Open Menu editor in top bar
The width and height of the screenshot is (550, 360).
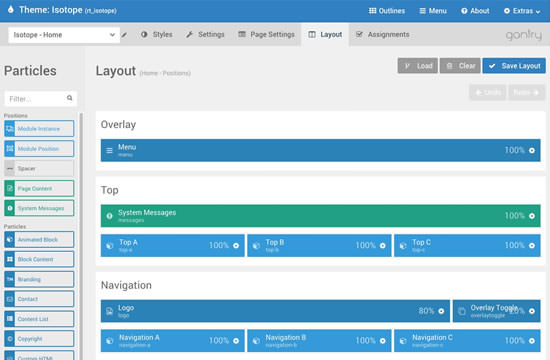(433, 11)
